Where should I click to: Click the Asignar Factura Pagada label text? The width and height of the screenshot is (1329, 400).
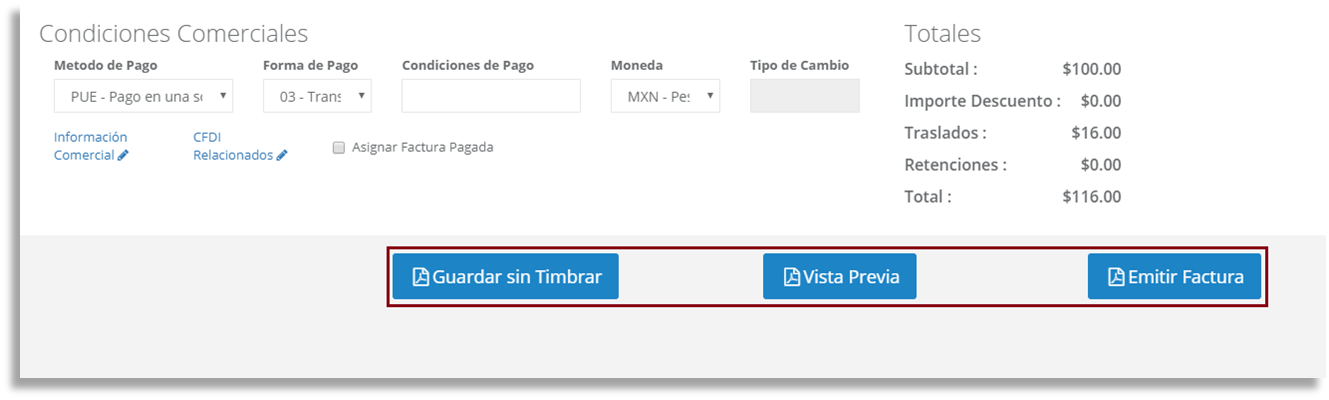tap(422, 148)
